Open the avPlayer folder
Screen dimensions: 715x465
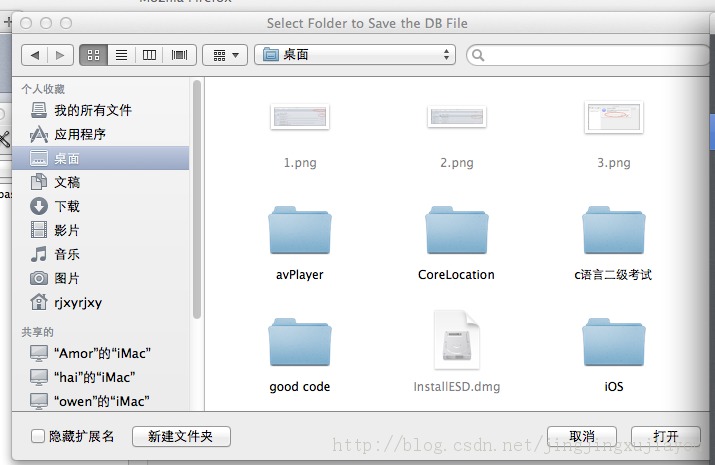299,231
